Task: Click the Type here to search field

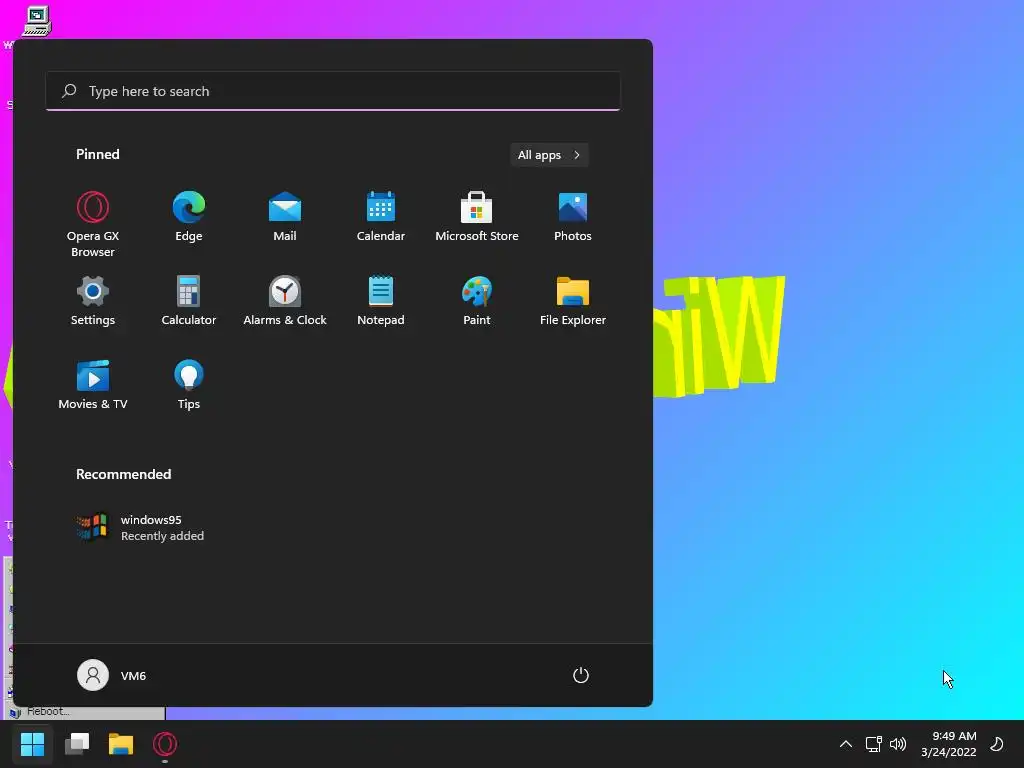Action: coord(333,91)
